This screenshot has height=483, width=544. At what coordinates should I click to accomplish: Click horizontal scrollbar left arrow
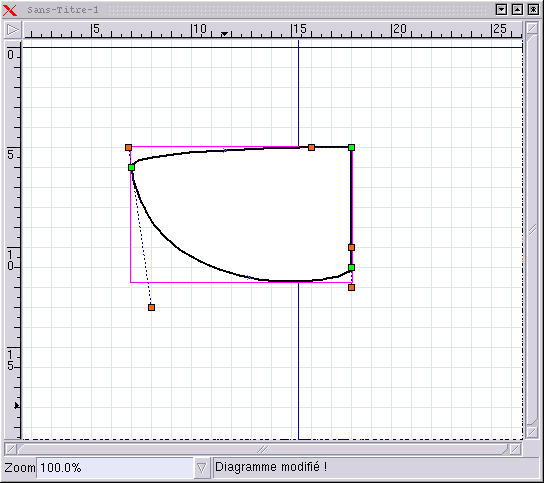(x=11, y=449)
